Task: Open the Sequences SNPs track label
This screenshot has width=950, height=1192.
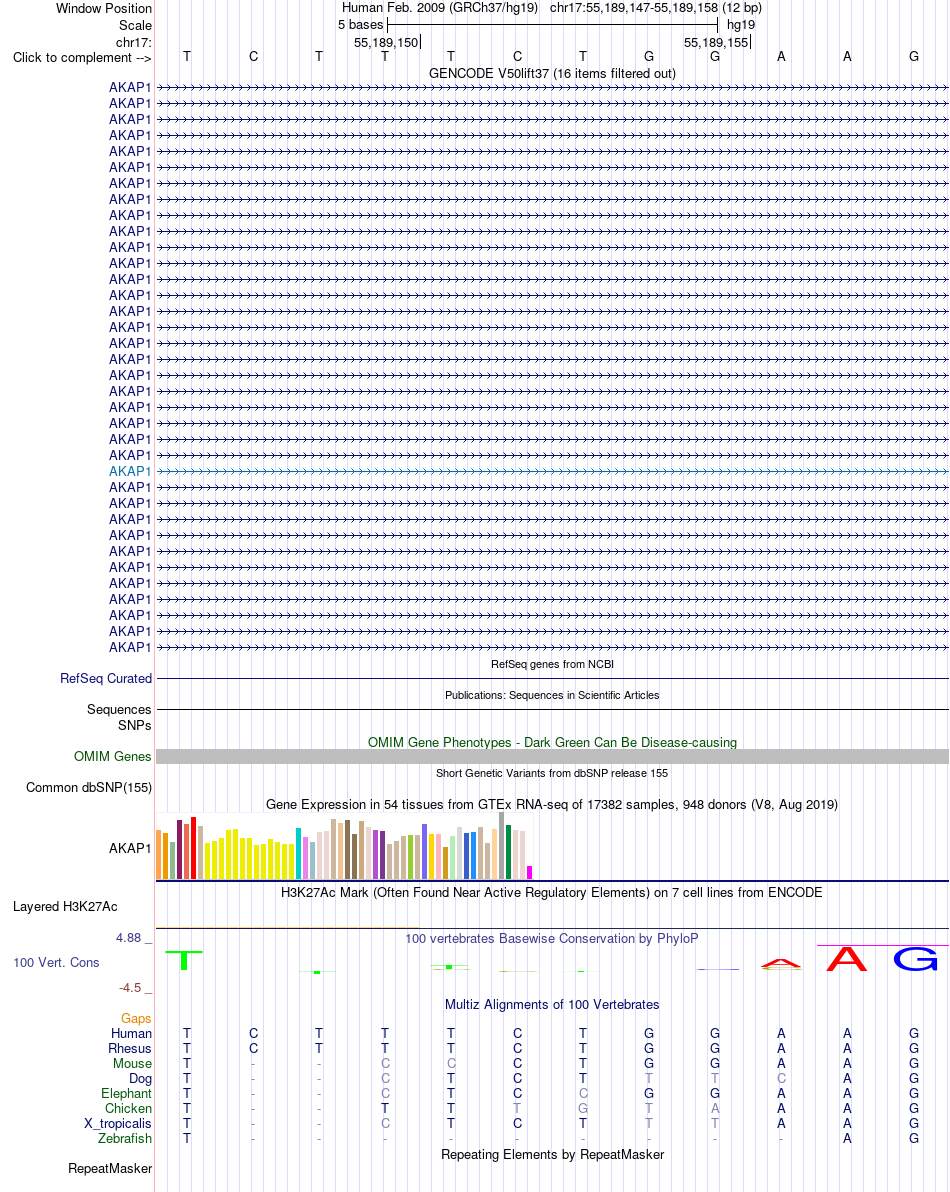Action: [x=119, y=717]
